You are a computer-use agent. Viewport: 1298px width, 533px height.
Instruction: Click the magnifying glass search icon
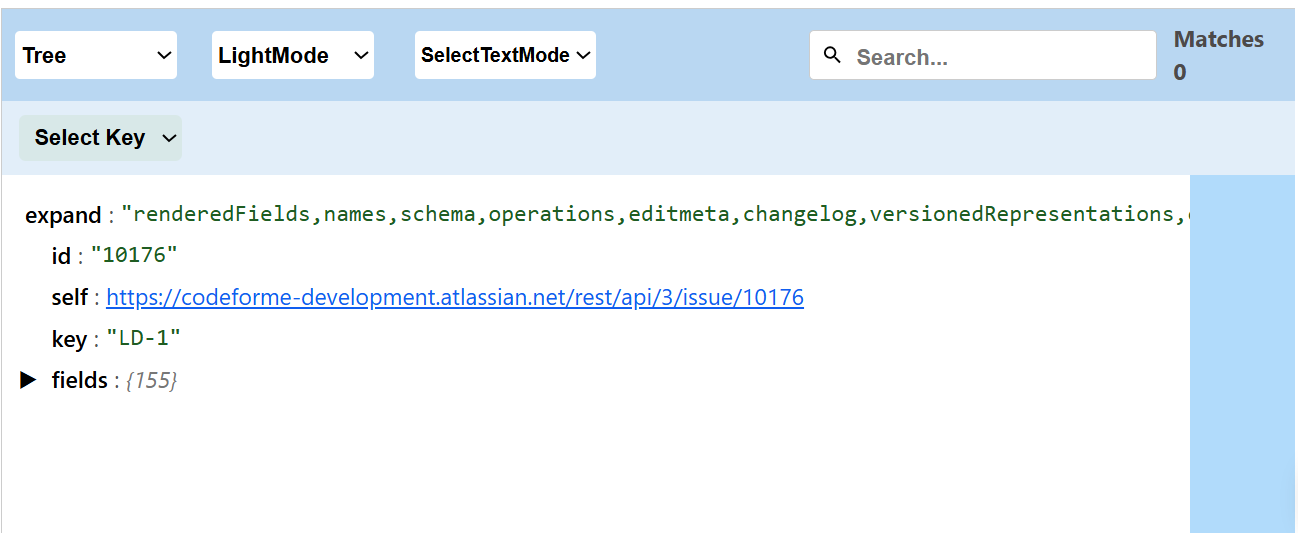pos(832,55)
